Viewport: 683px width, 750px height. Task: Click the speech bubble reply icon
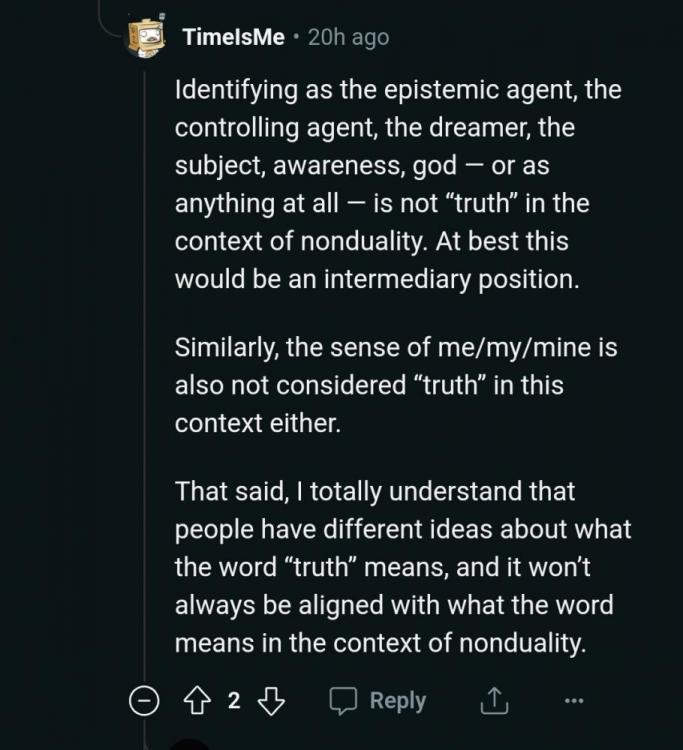tap(344, 702)
